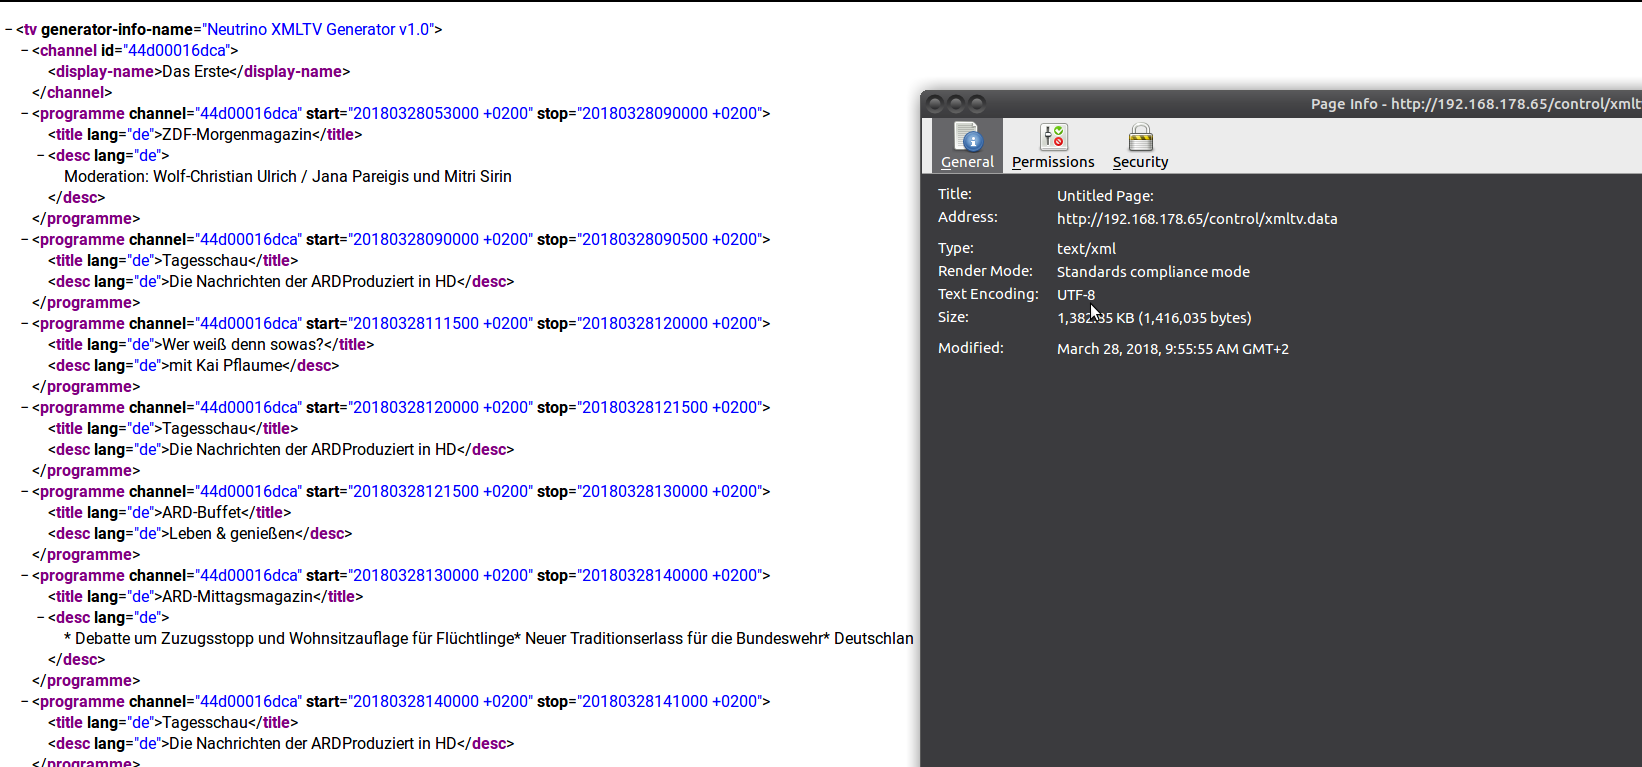Collapse the root tv element
Screen dimensions: 1642x767
(x=9, y=30)
